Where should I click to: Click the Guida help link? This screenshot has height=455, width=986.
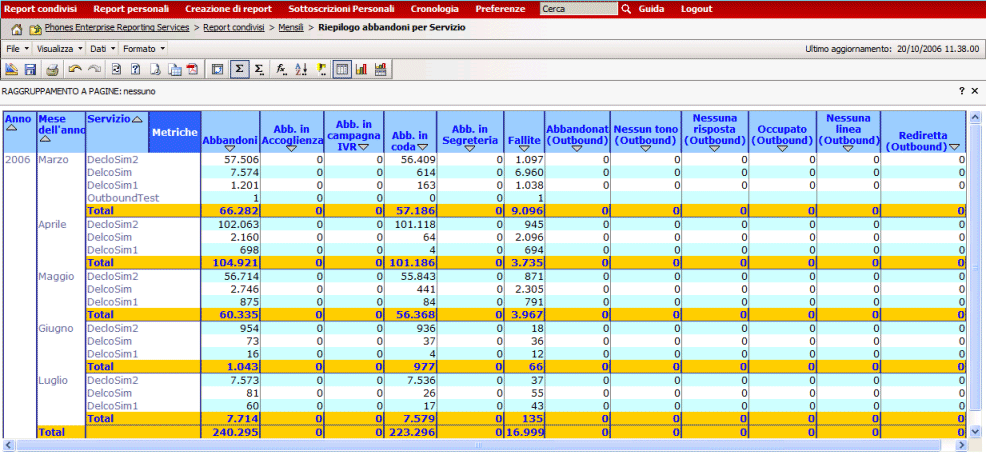click(651, 9)
